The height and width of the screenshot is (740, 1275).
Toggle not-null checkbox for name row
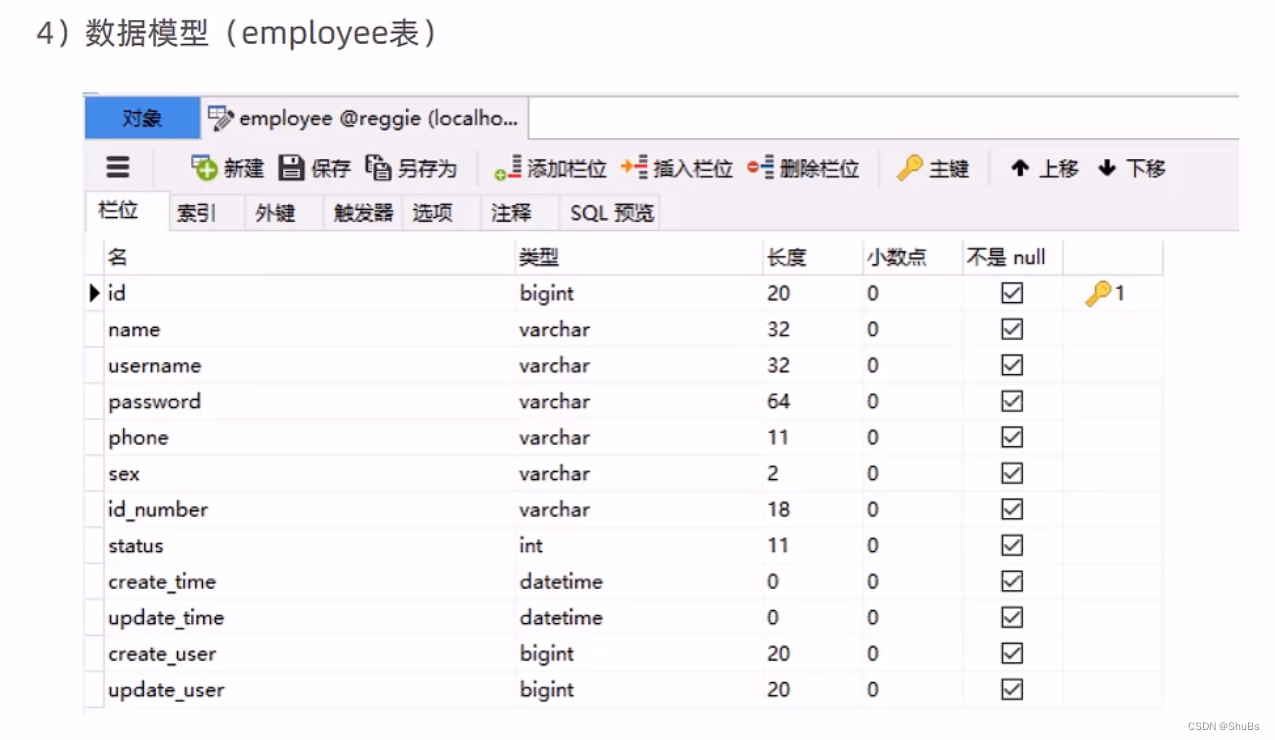[1012, 329]
